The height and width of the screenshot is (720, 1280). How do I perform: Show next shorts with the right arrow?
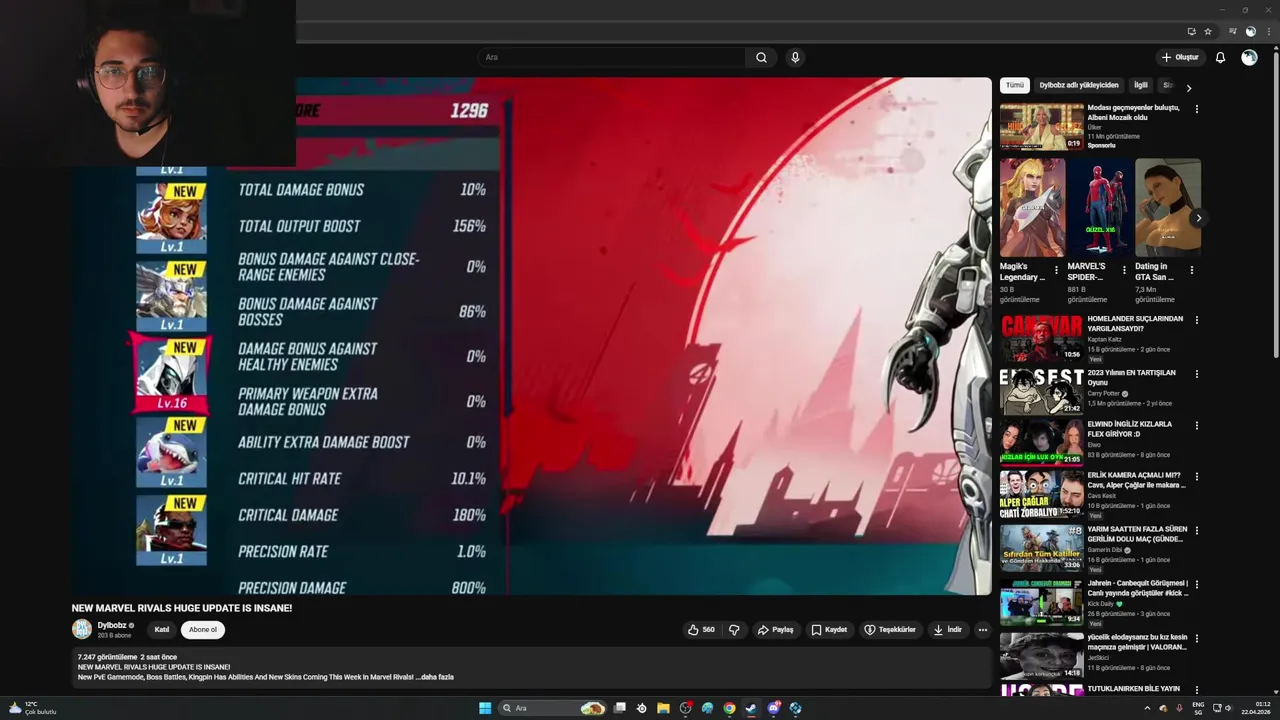1198,218
